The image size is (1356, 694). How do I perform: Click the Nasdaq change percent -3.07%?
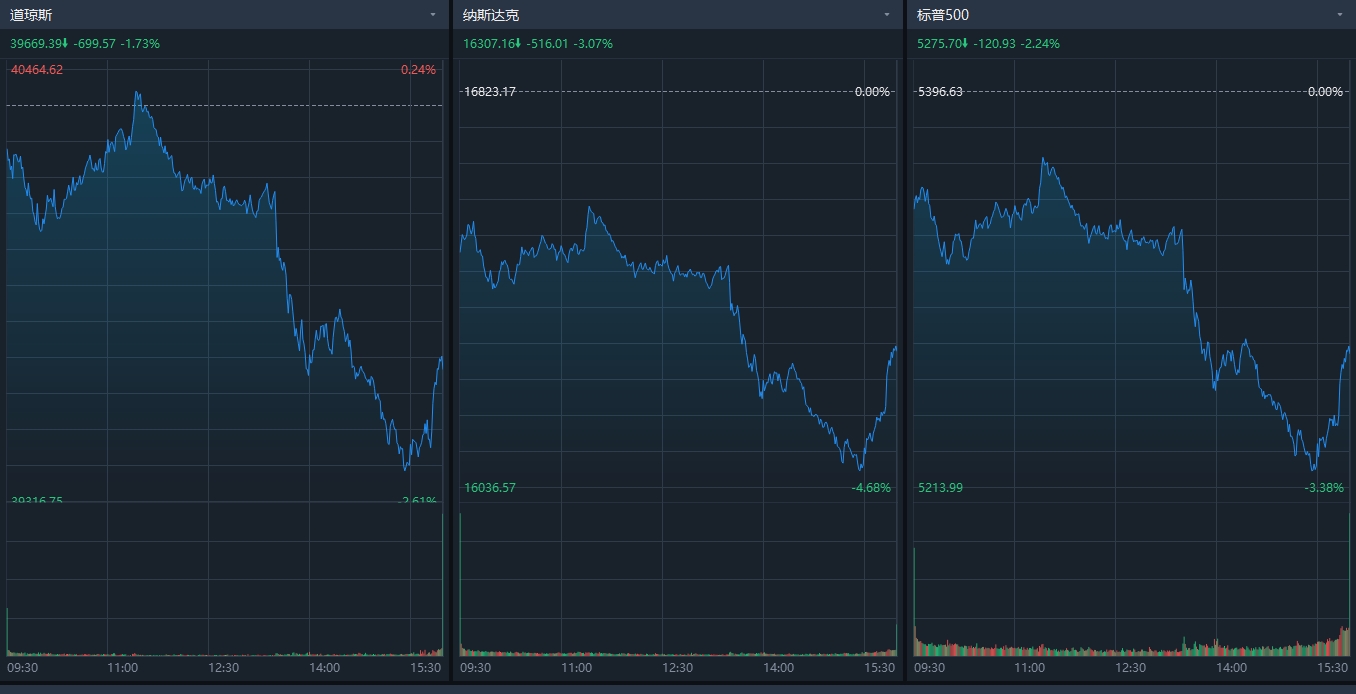[x=593, y=44]
